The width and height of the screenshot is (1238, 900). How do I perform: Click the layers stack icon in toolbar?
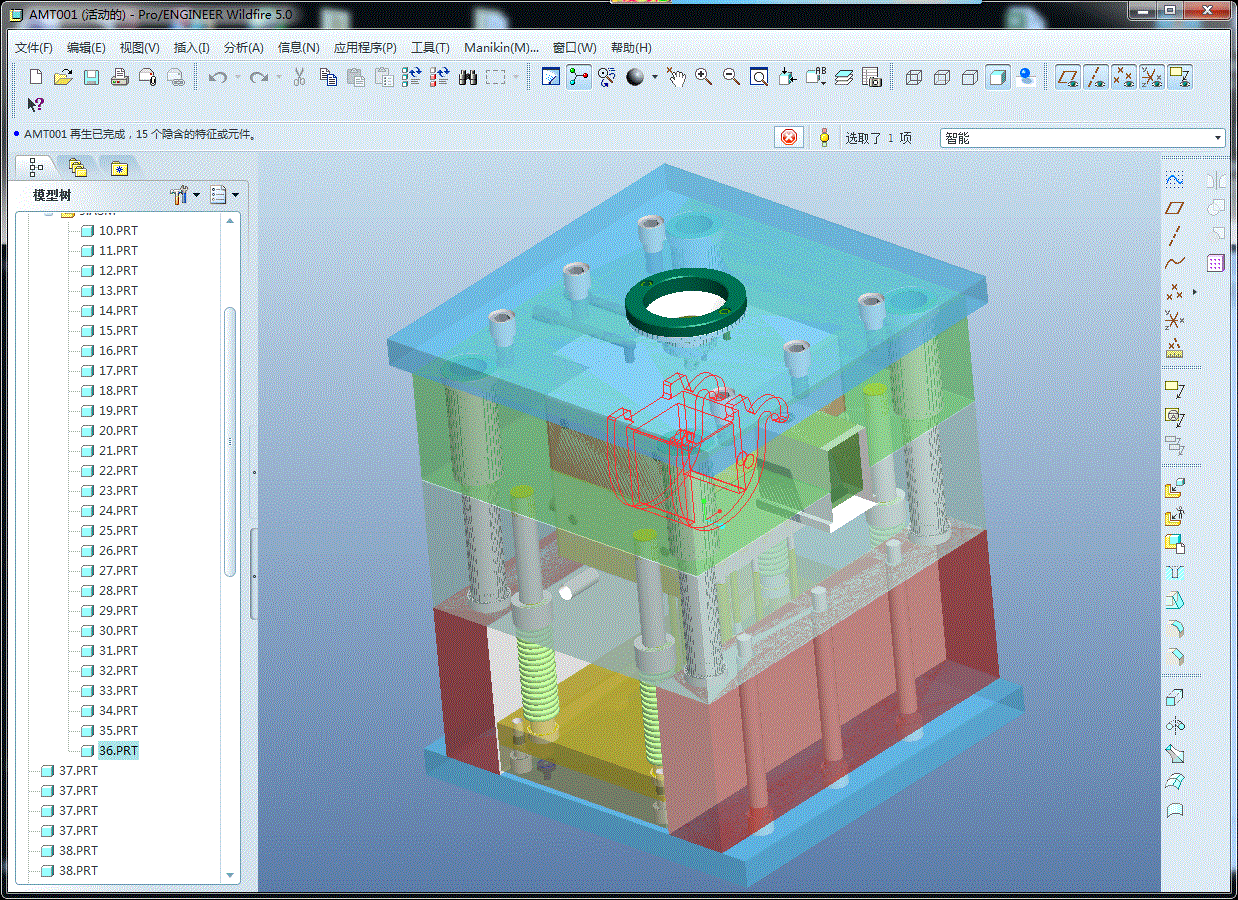[x=843, y=77]
